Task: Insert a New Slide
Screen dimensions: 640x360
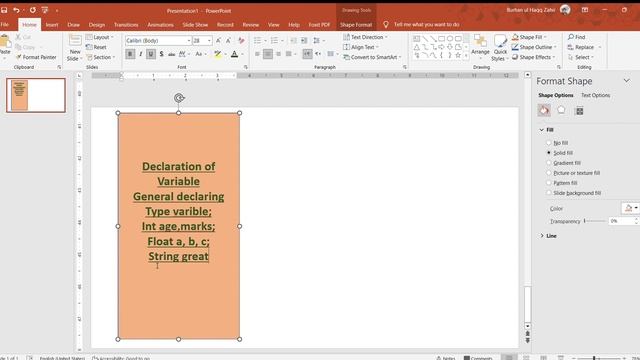Action: 75,48
